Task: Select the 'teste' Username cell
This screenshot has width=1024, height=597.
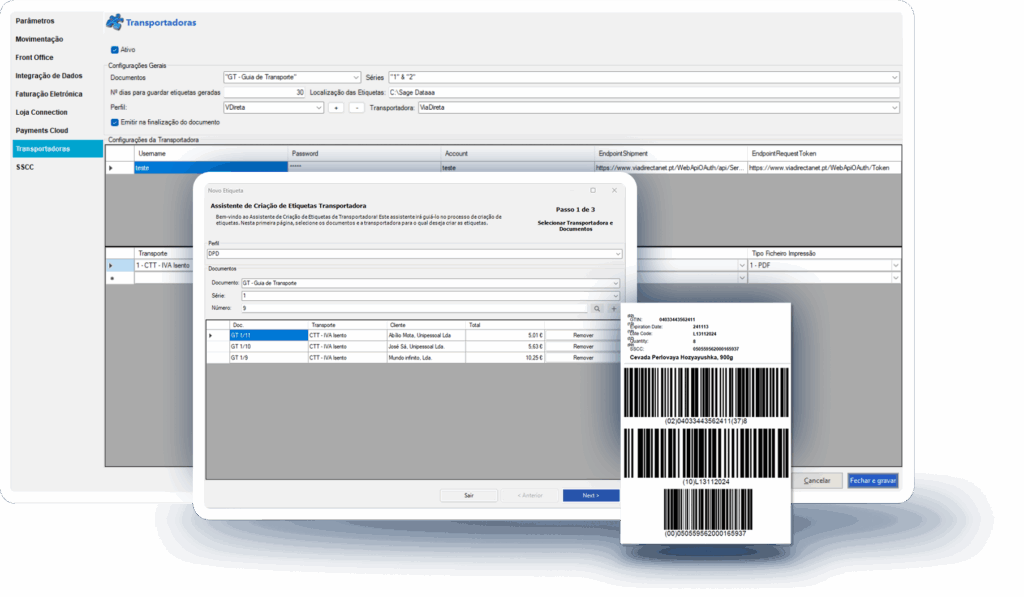Action: (211, 168)
